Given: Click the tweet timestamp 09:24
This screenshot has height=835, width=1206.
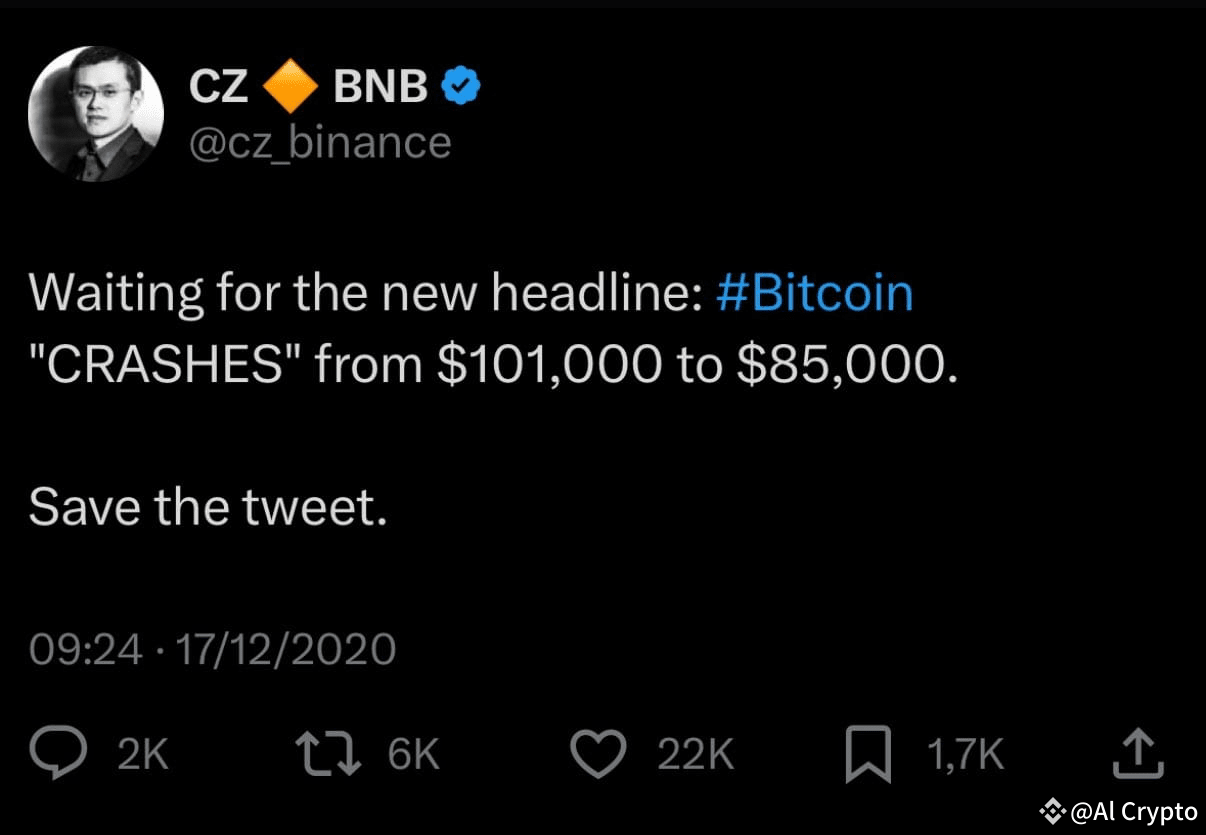Looking at the screenshot, I should coord(84,649).
